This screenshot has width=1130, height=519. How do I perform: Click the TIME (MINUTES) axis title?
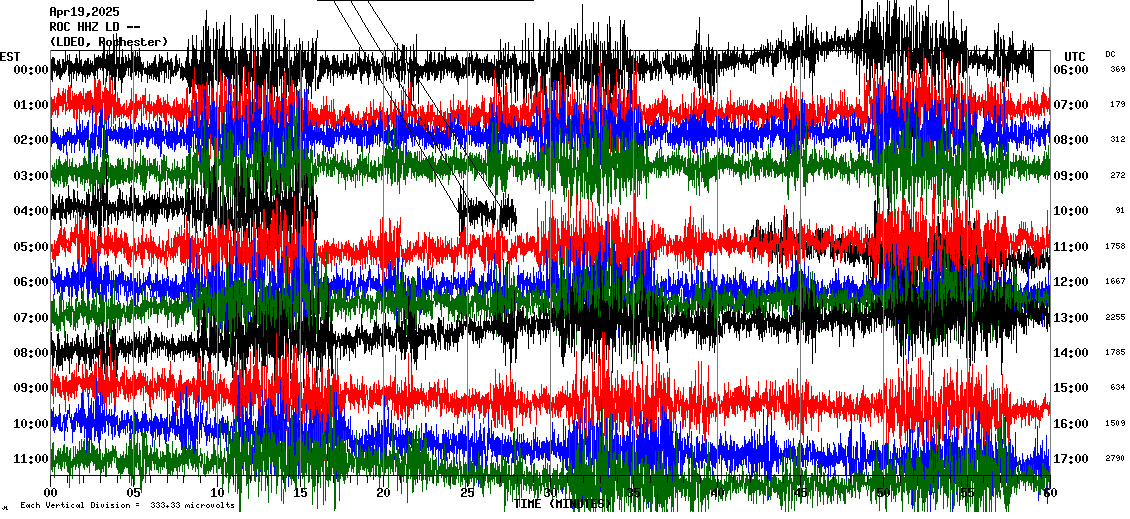[560, 504]
